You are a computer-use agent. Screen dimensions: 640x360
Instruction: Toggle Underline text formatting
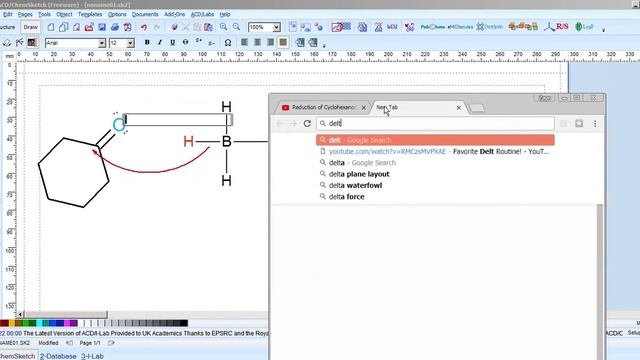pyautogui.click(x=173, y=42)
